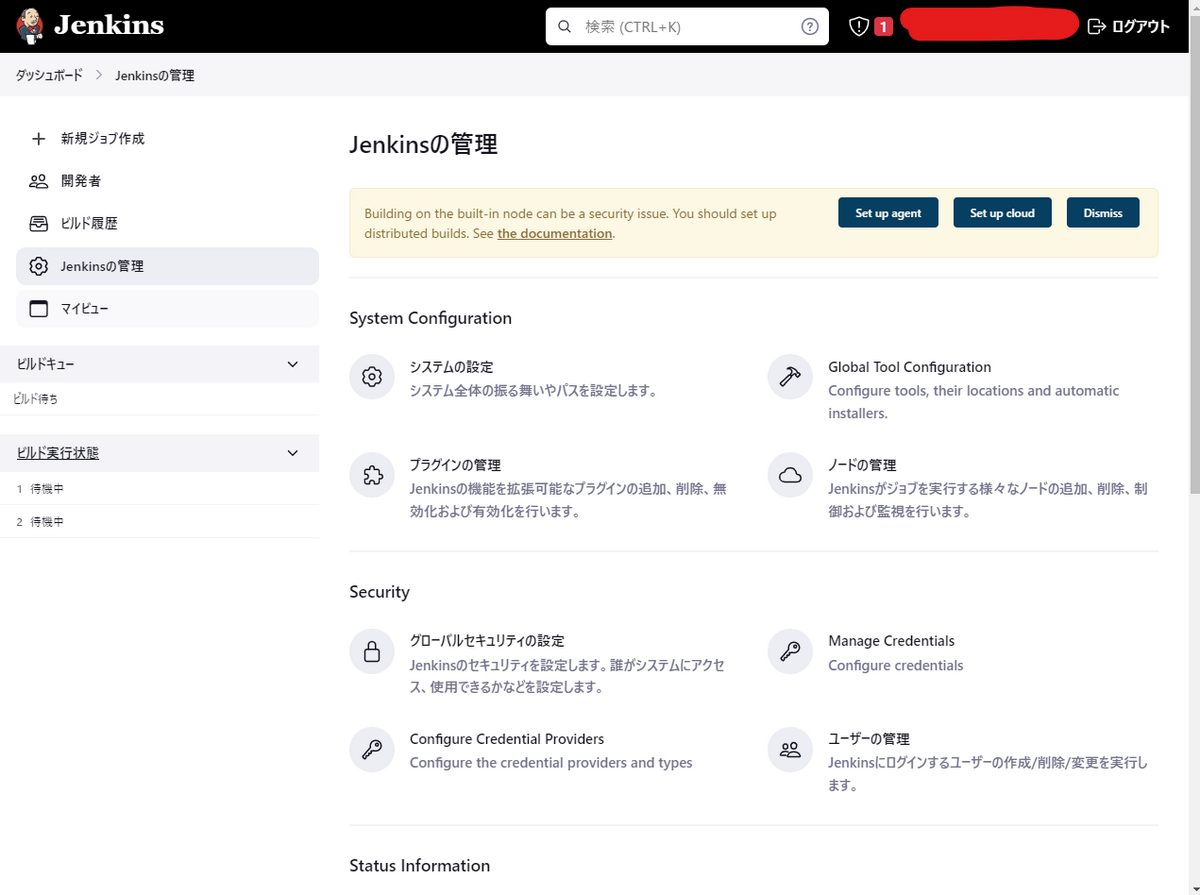The image size is (1200, 895).
Task: Click the Set up cloud button
Action: [1002, 213]
